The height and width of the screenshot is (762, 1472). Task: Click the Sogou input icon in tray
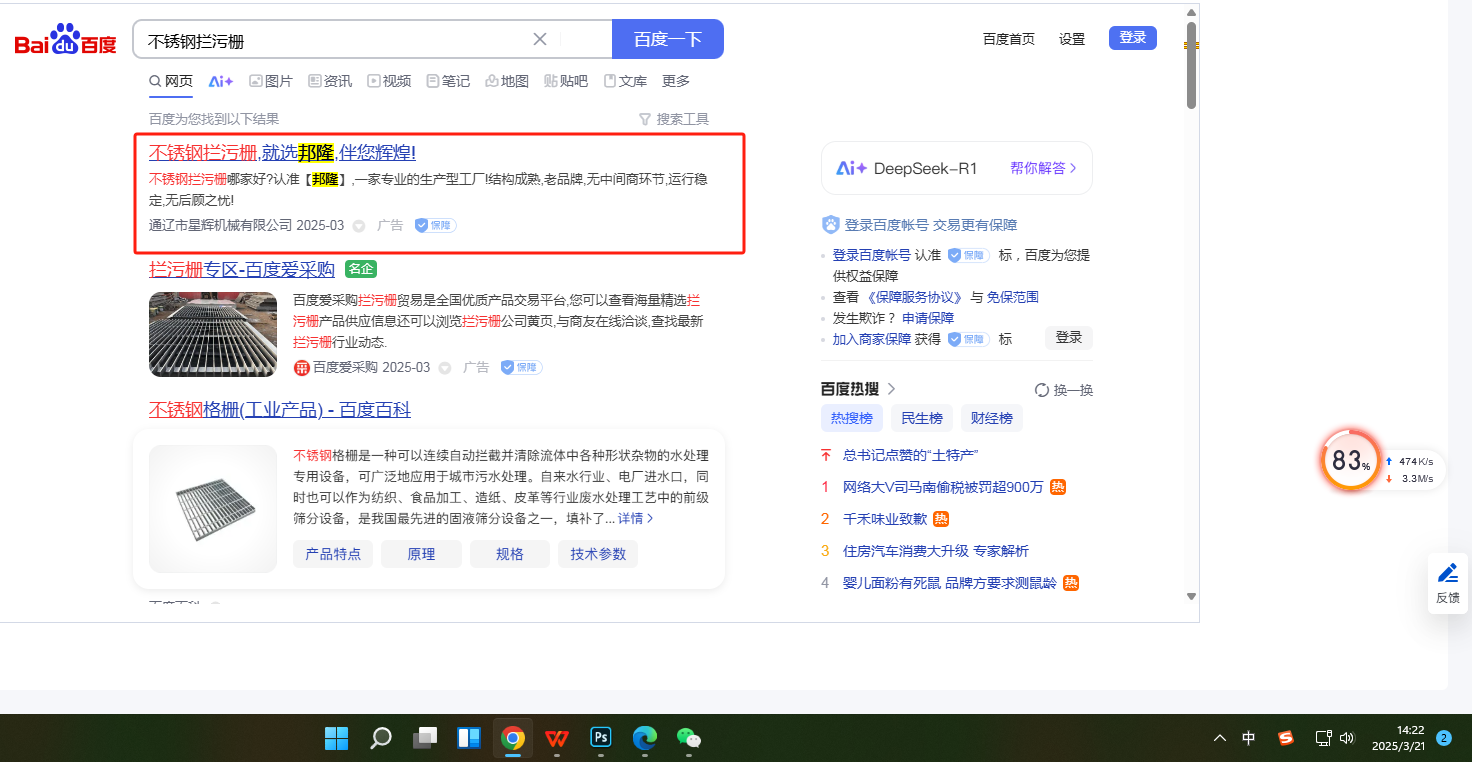[x=1286, y=738]
